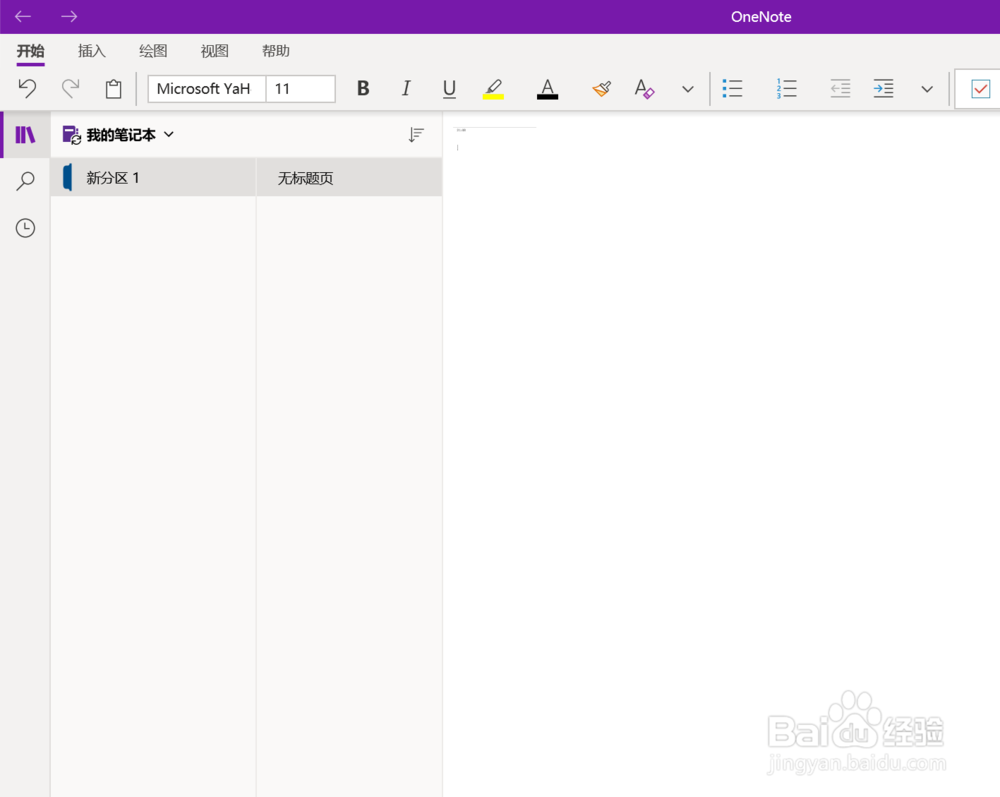Switch to the 插入 tab
1000x797 pixels.
(x=92, y=51)
